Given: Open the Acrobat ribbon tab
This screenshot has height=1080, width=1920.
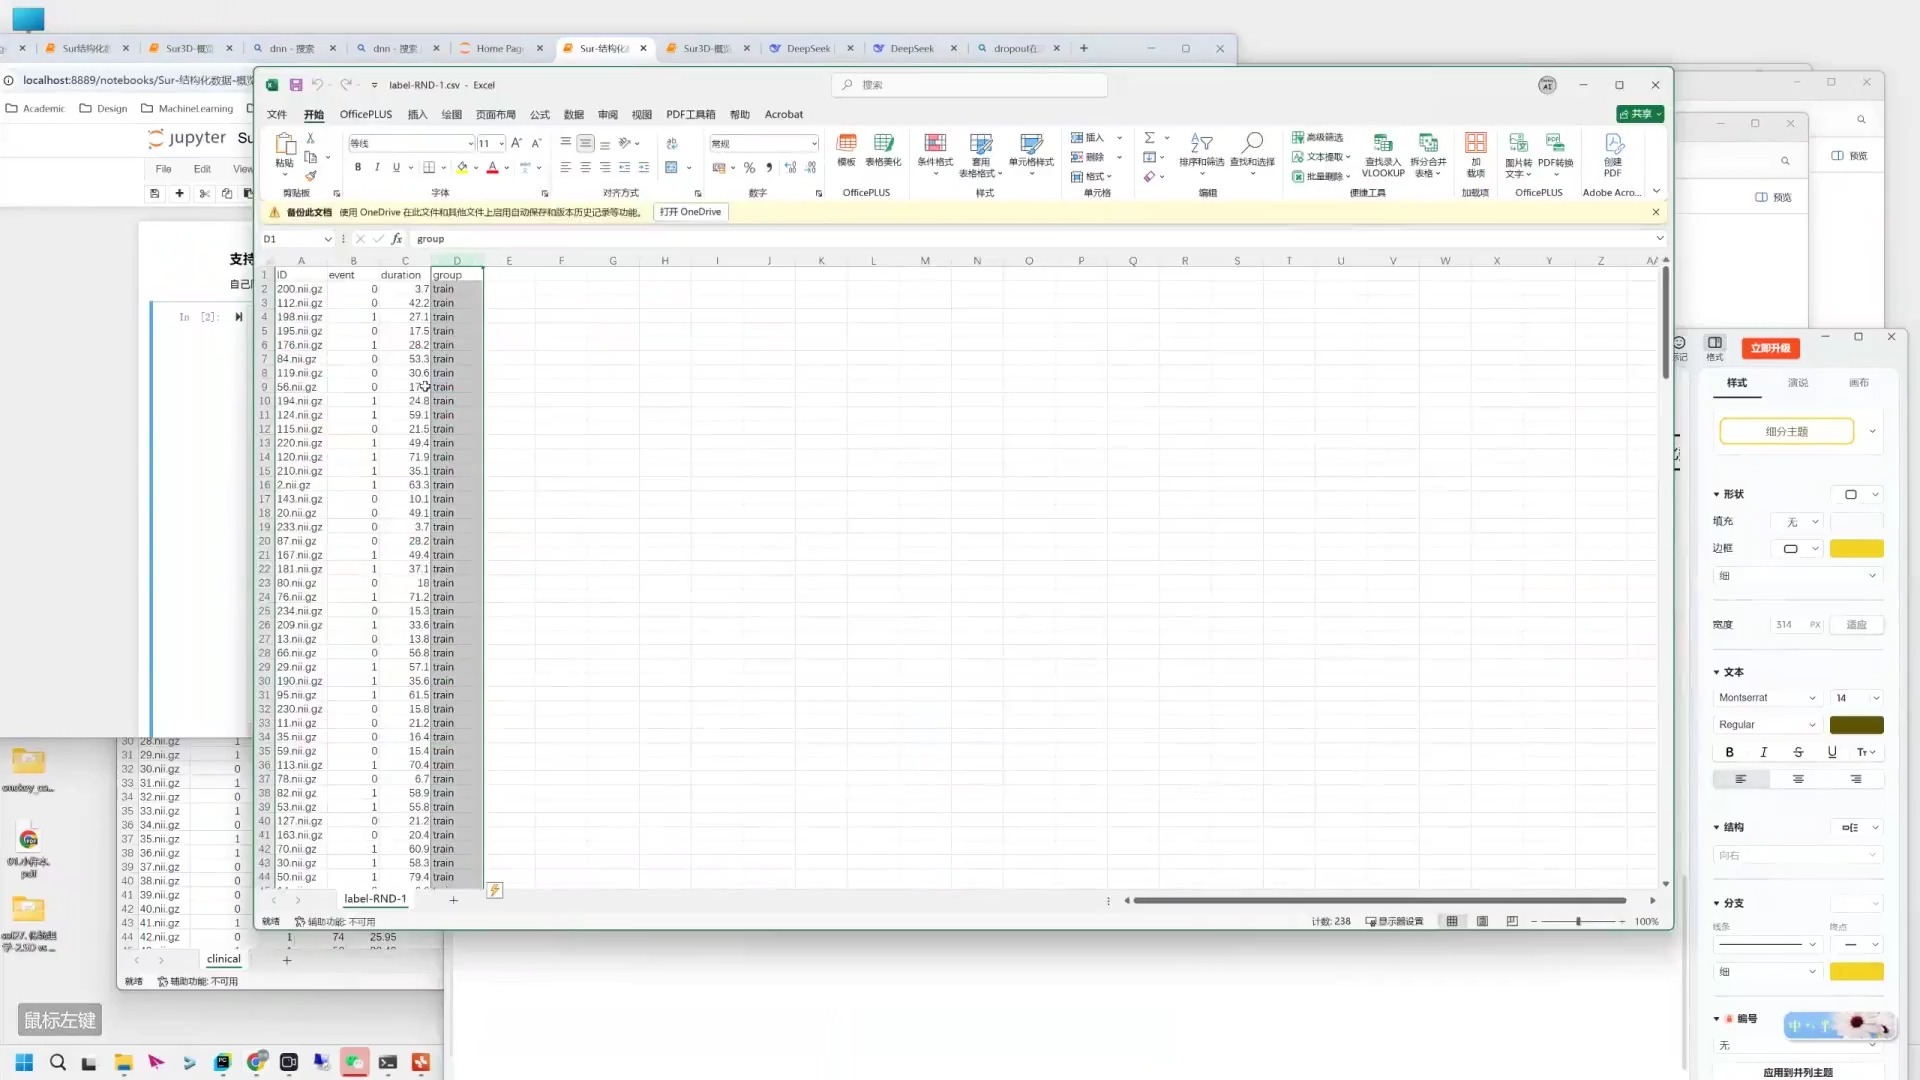Looking at the screenshot, I should (x=784, y=114).
